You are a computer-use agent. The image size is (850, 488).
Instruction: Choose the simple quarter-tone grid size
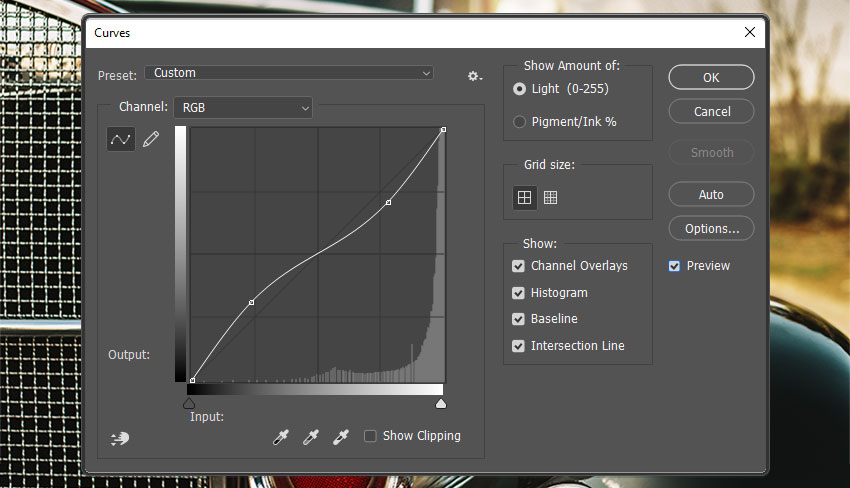point(524,197)
